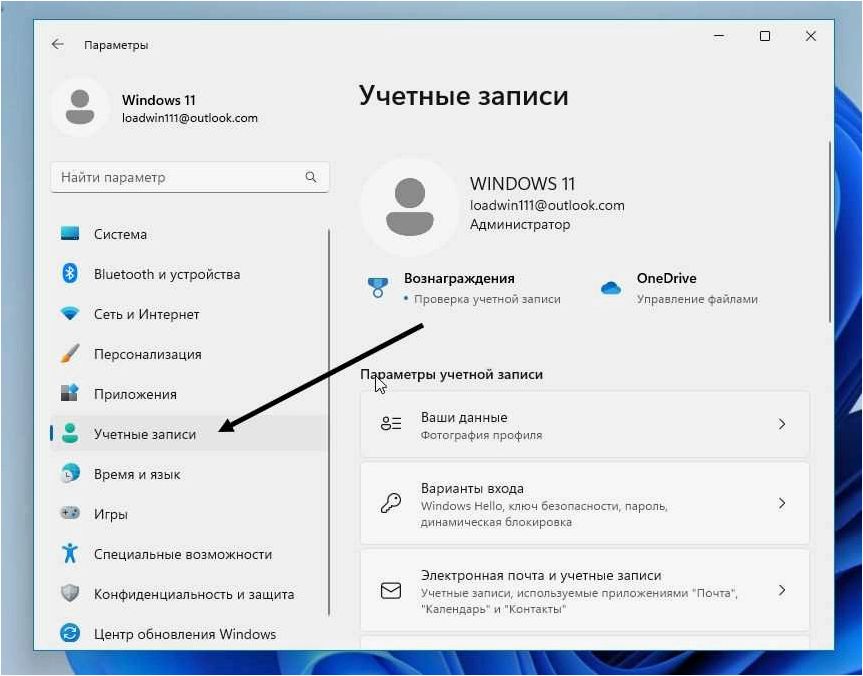Click the paintbrush Персонализация icon
This screenshot has height=676, width=863.
[70, 353]
